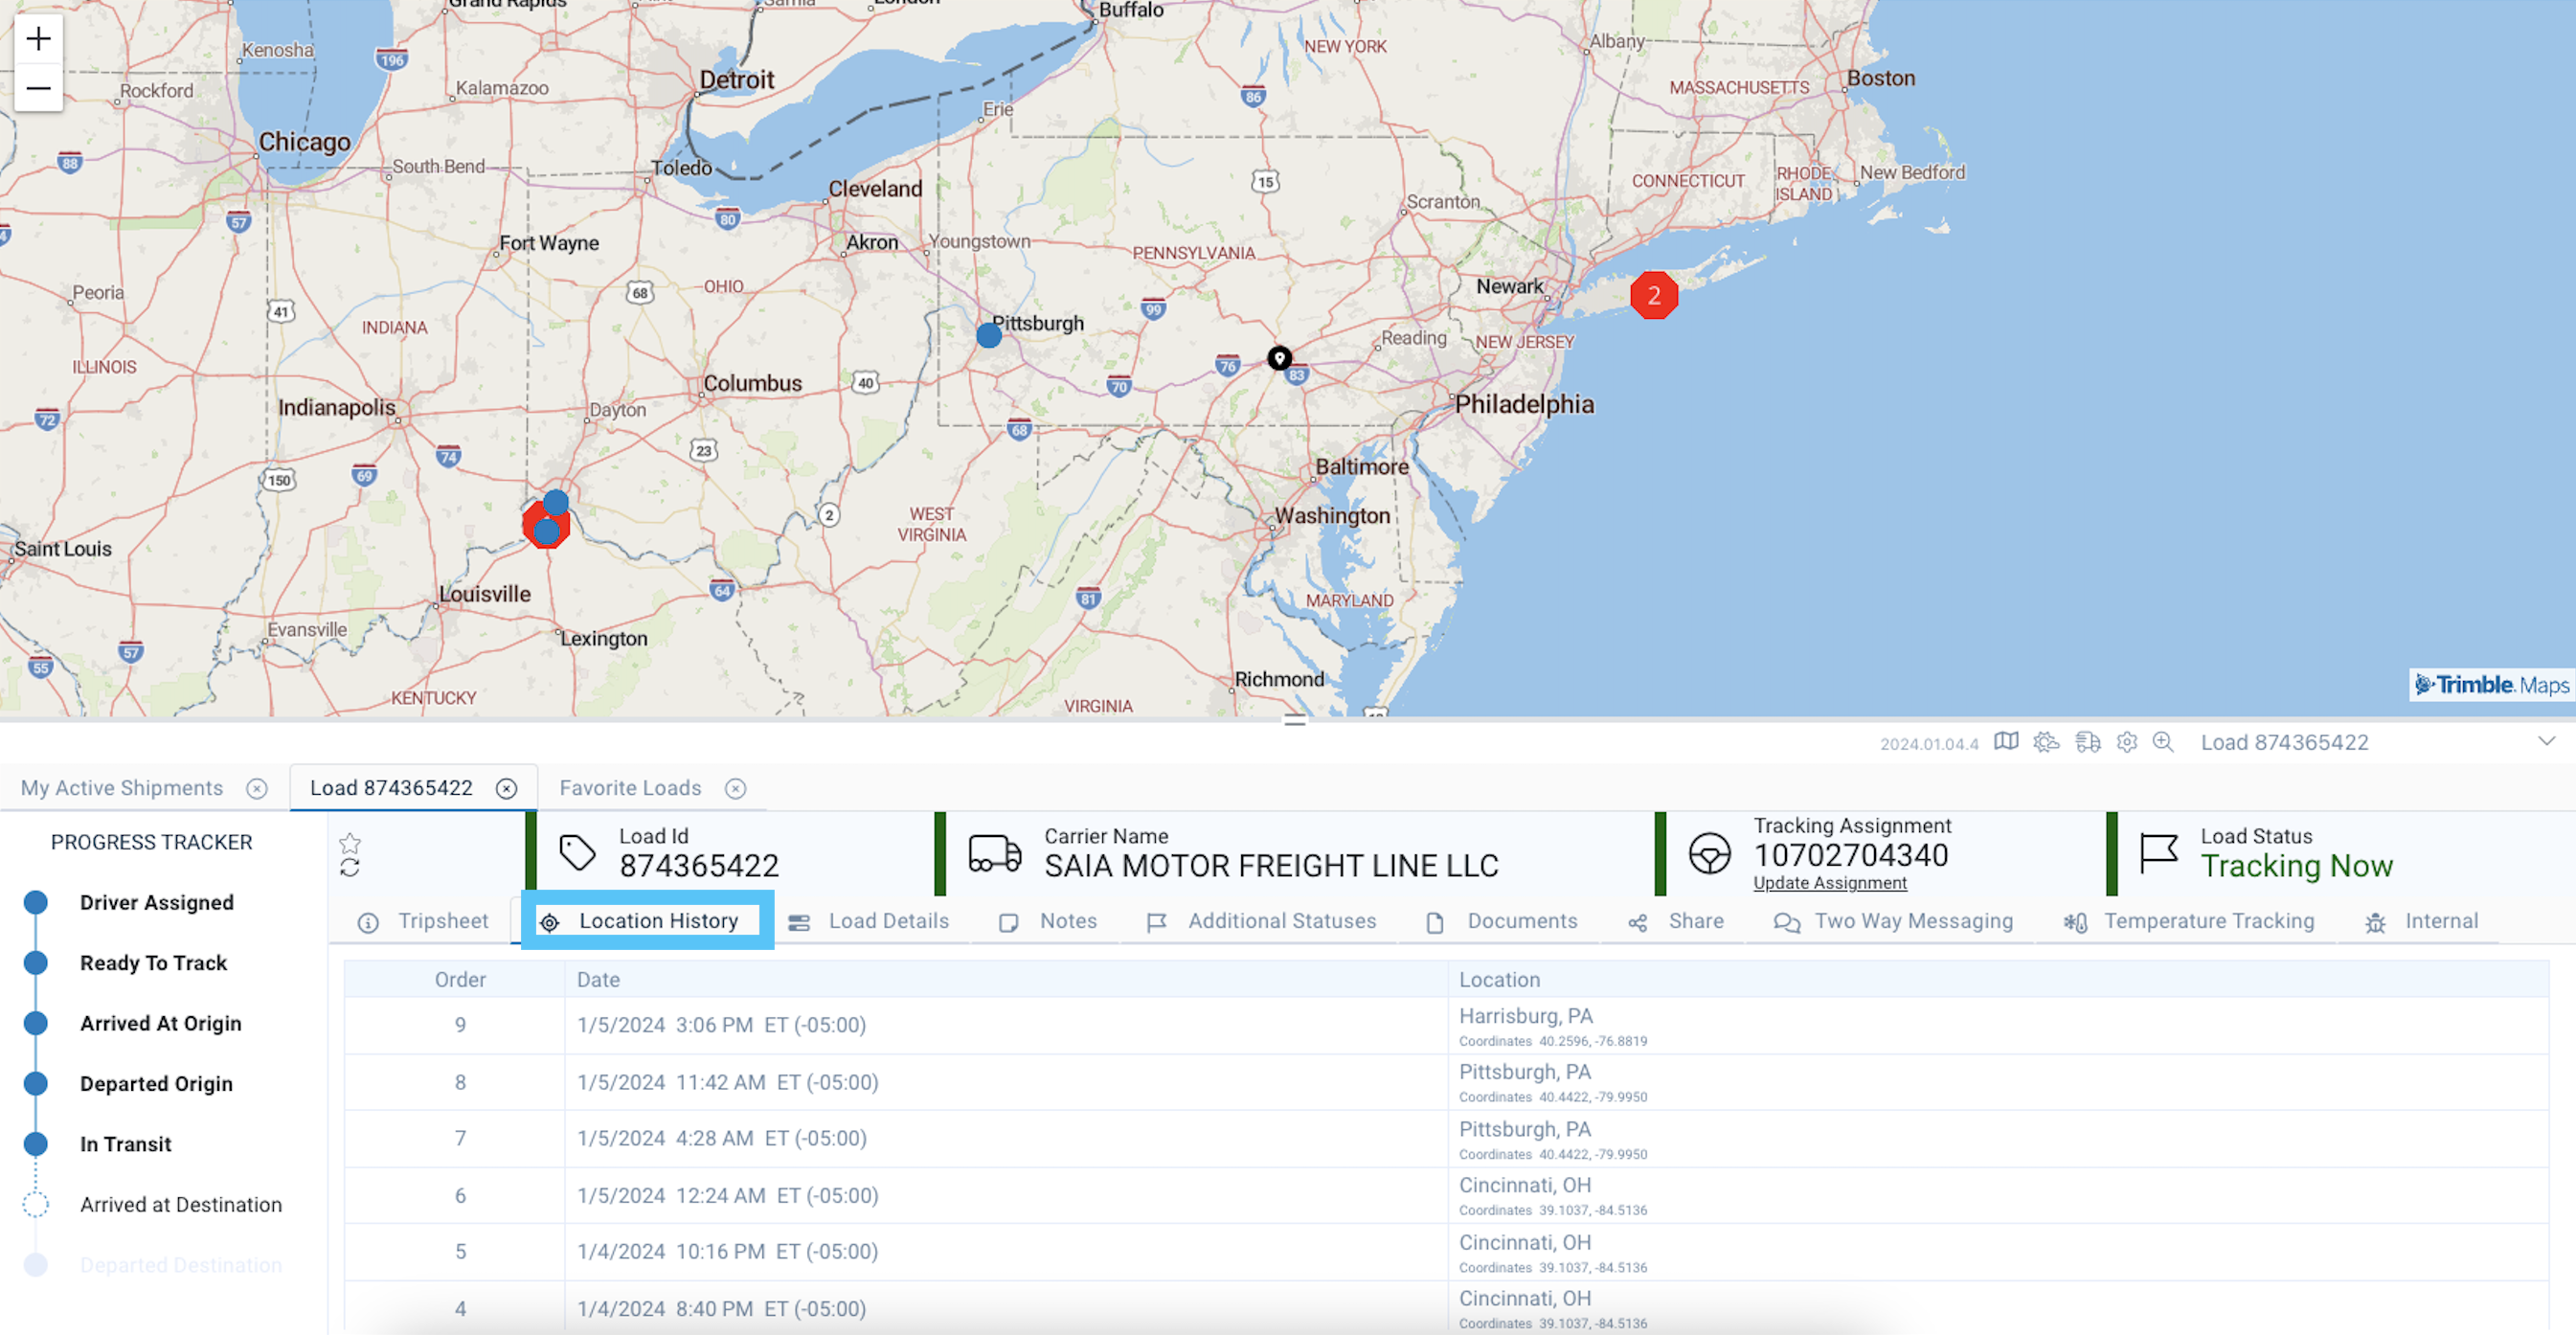The width and height of the screenshot is (2576, 1335).
Task: Click the red cluster marker labeled 2
Action: (1653, 295)
